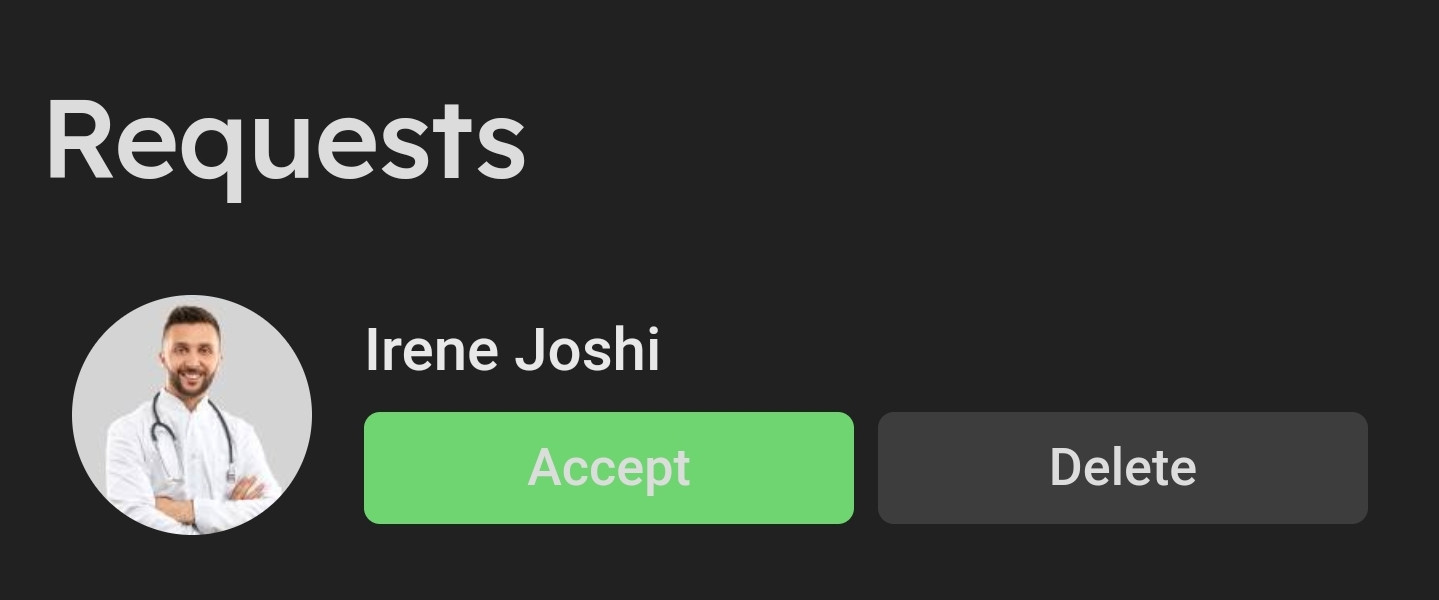Click the Irene Joshi name
Viewport: 1439px width, 600px height.
coord(512,351)
